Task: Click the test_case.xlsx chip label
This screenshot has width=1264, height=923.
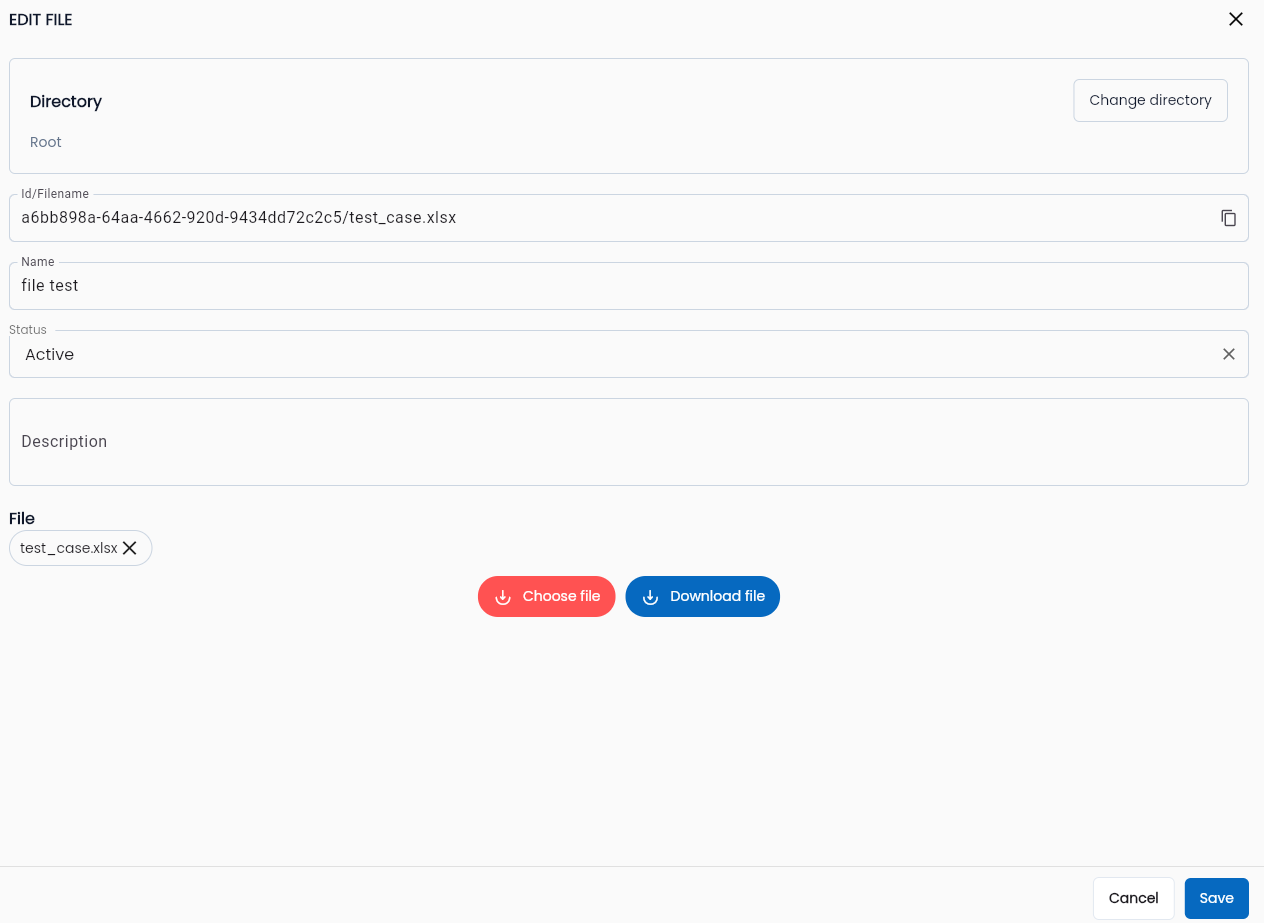Action: coord(69,548)
